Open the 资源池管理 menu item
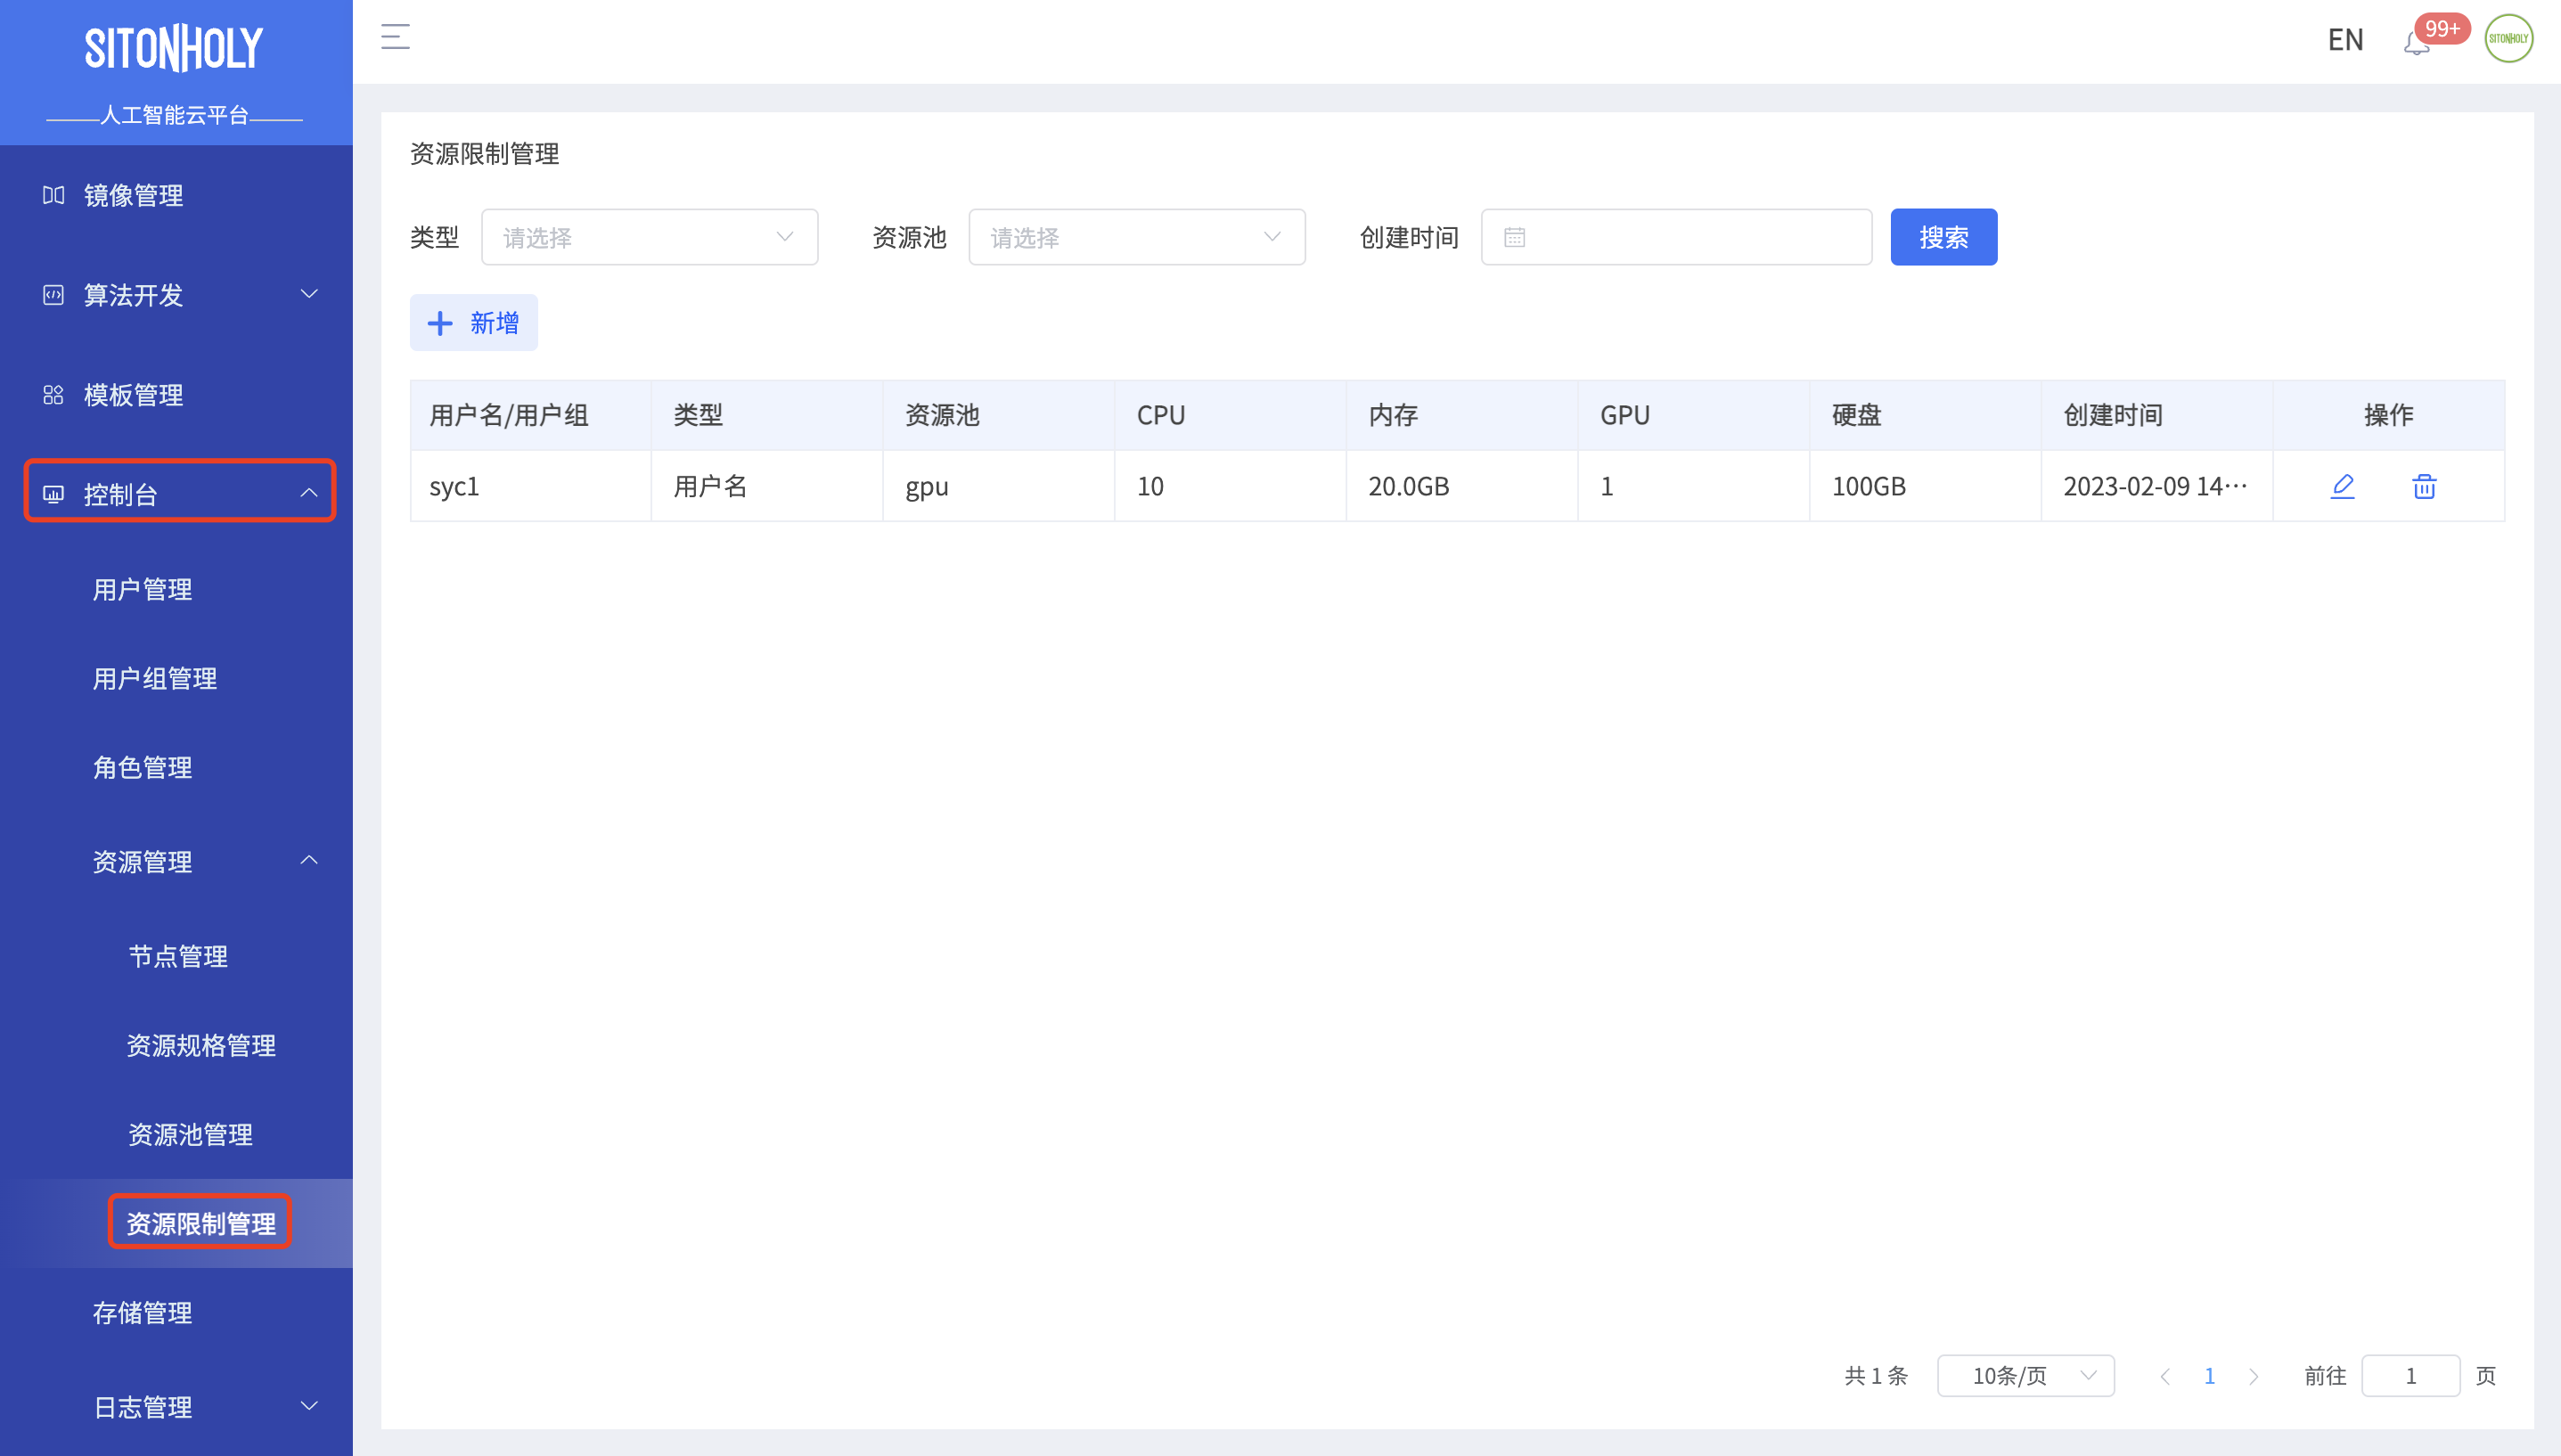This screenshot has width=2561, height=1456. (x=176, y=1134)
